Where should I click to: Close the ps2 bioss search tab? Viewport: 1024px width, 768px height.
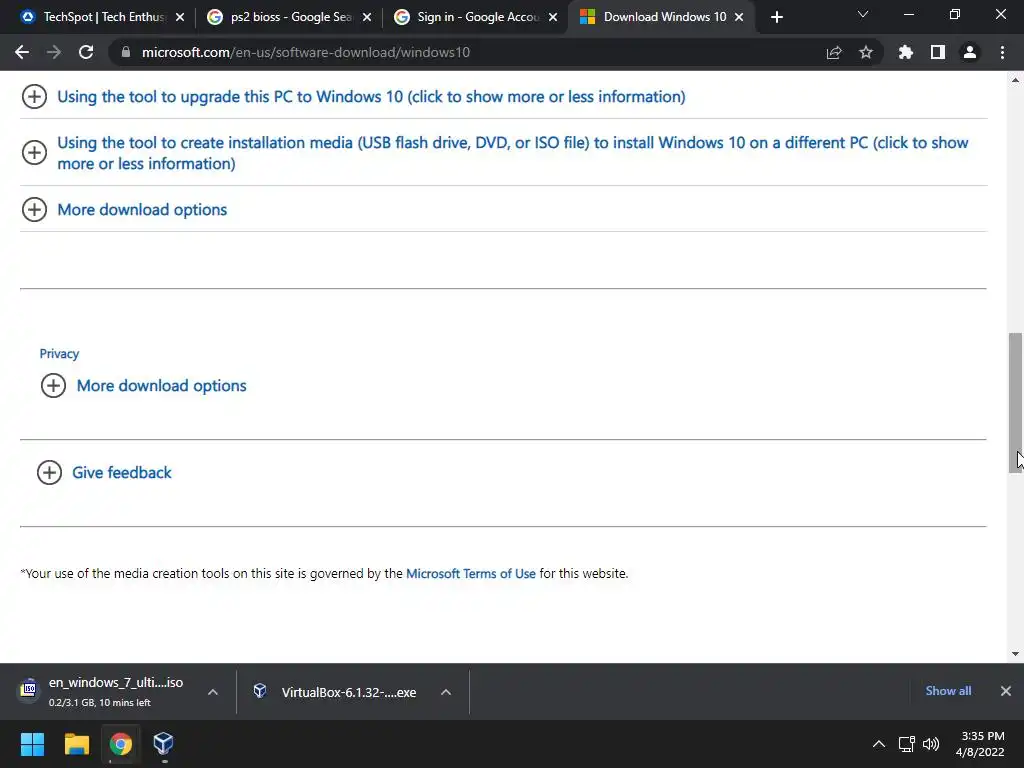coord(367,17)
